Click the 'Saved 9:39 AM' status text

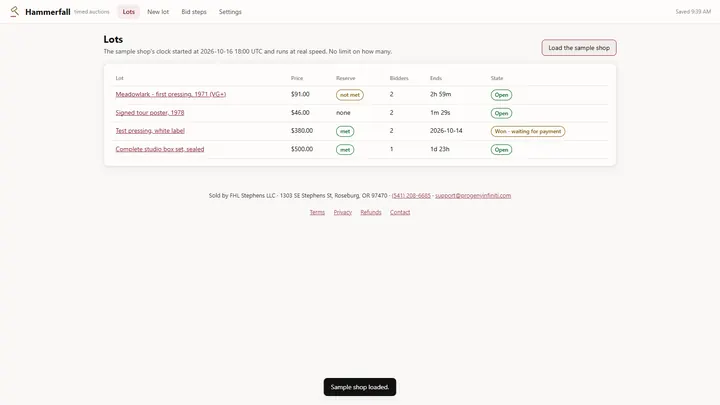coord(693,12)
